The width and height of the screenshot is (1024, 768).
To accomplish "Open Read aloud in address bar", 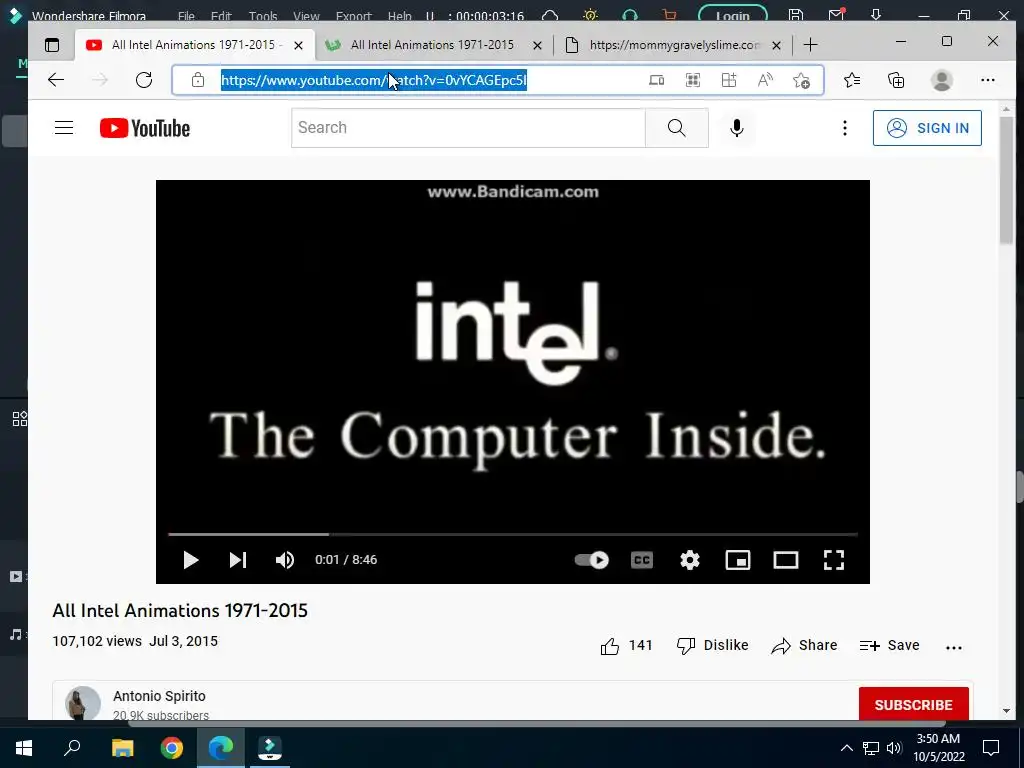I will [x=765, y=80].
